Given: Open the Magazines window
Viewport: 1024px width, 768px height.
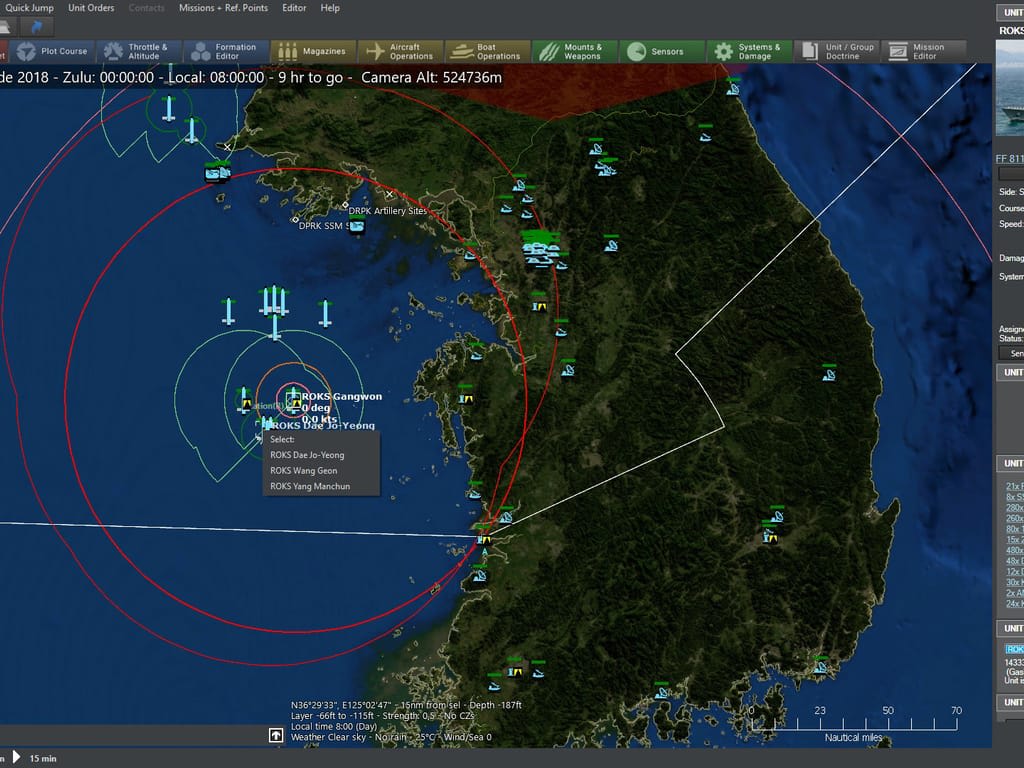Looking at the screenshot, I should pos(313,52).
